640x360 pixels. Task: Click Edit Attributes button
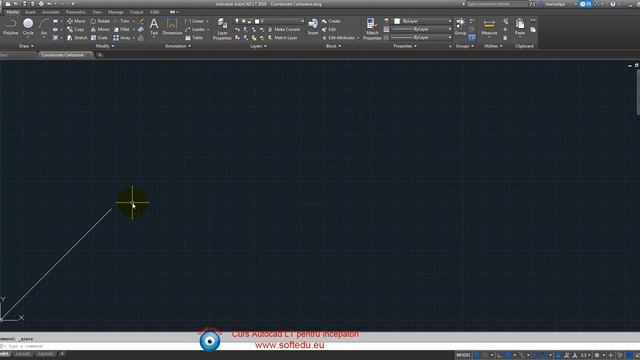click(x=341, y=38)
